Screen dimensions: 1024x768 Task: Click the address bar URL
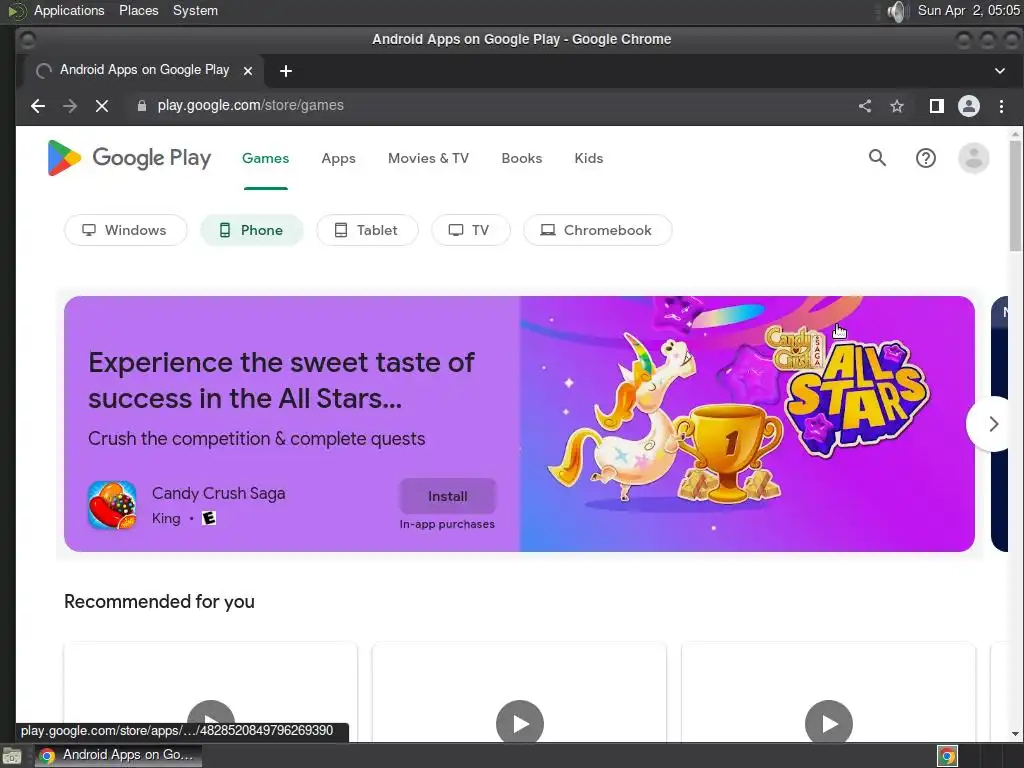click(250, 106)
